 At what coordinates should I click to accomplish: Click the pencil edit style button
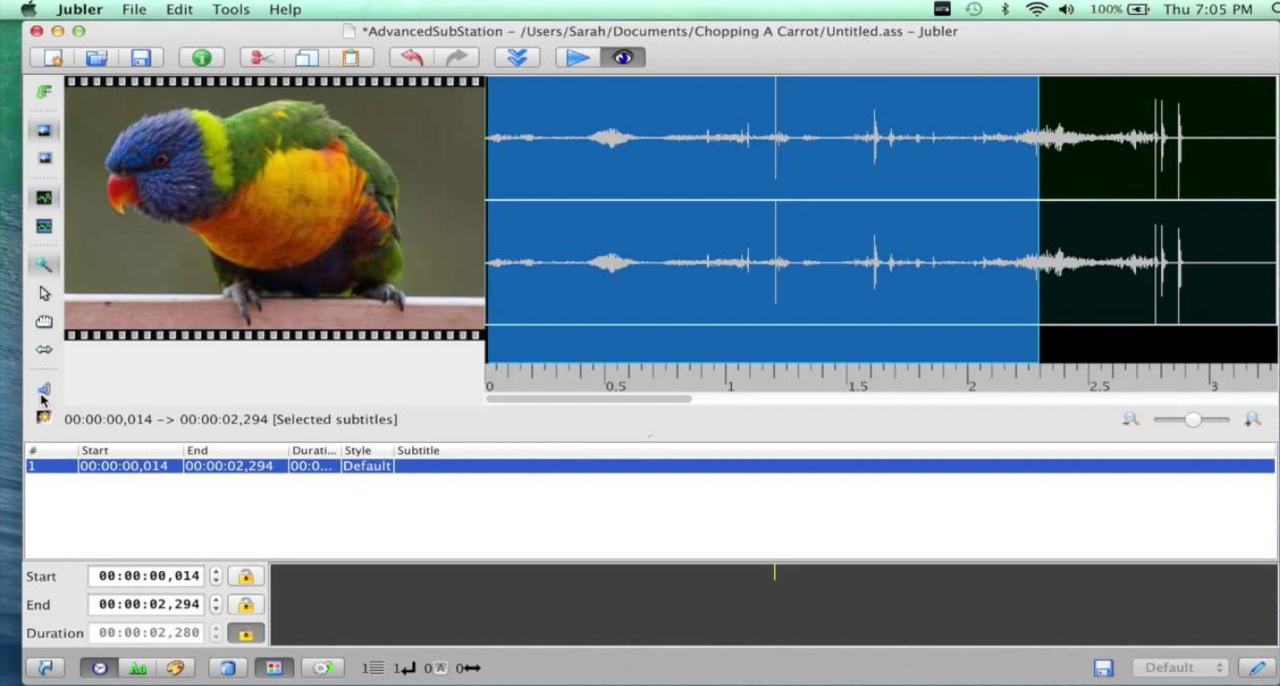click(1257, 667)
